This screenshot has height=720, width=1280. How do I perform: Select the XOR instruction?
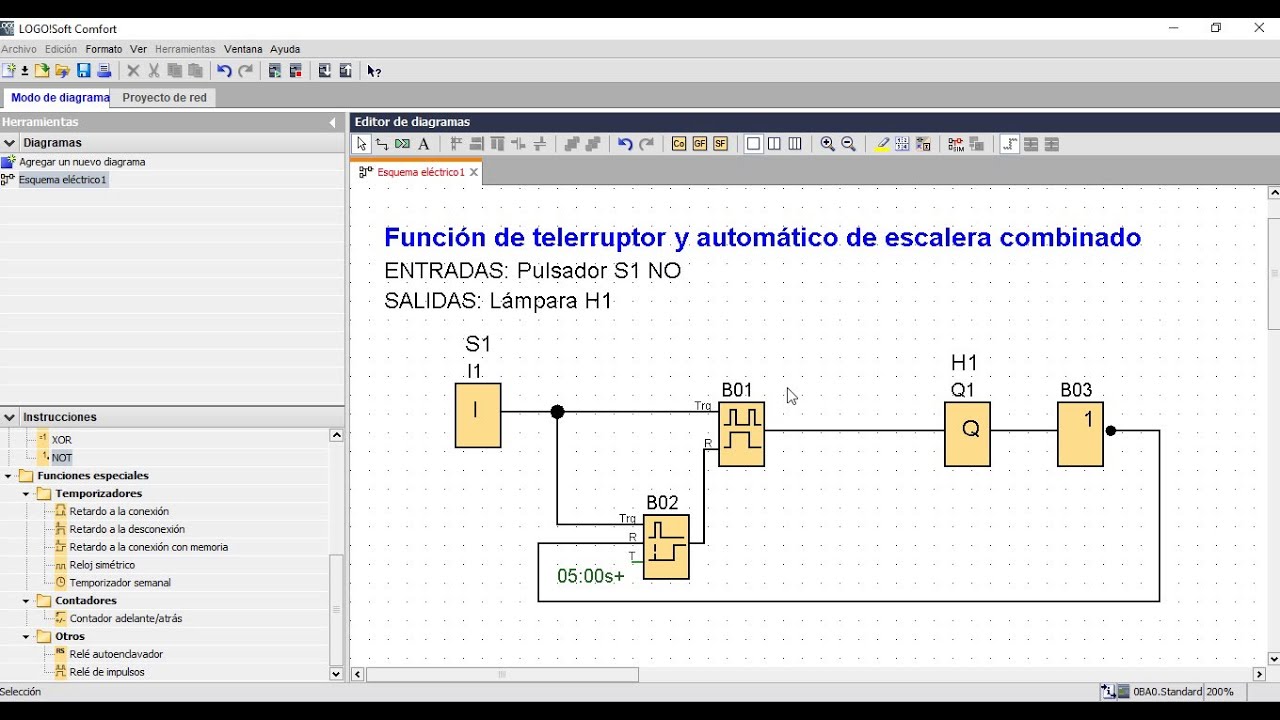coord(61,440)
